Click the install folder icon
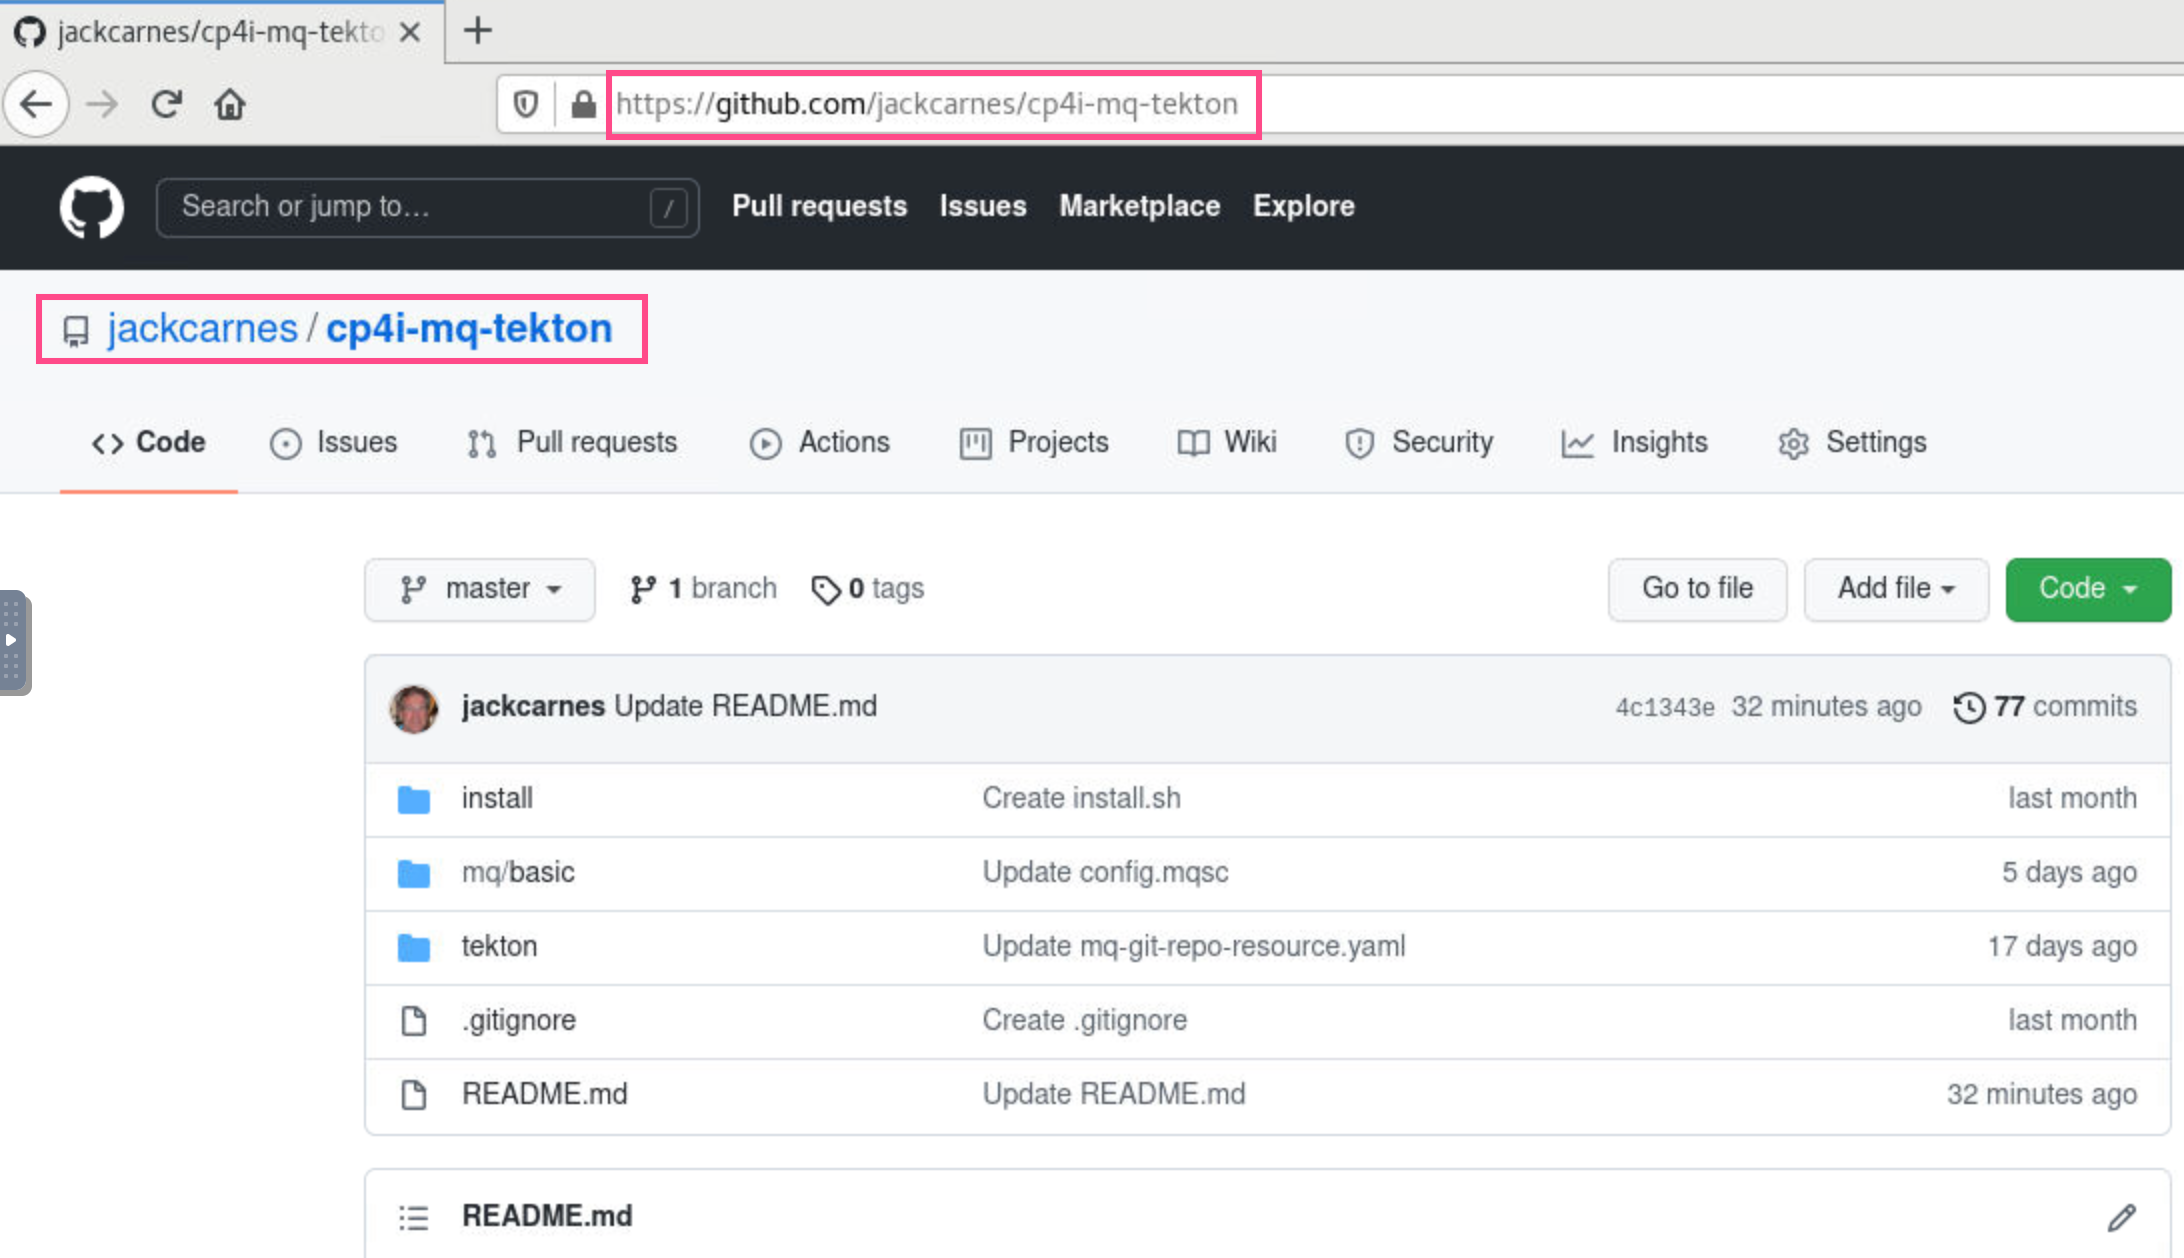Image resolution: width=2184 pixels, height=1258 pixels. [x=414, y=799]
